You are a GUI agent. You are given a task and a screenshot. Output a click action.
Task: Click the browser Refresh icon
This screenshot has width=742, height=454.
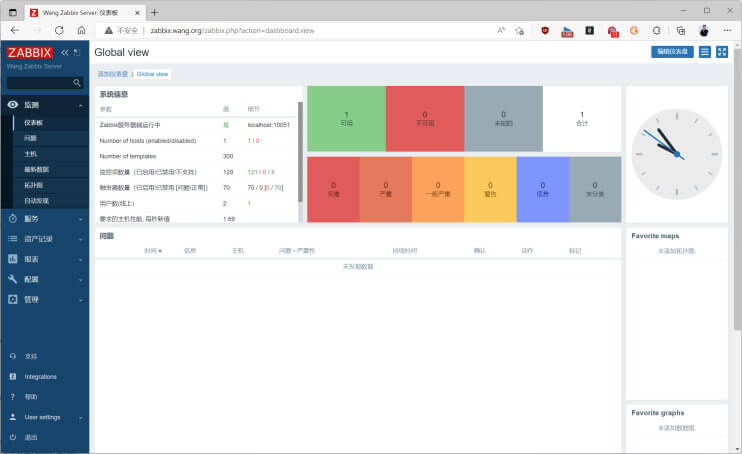tap(59, 30)
